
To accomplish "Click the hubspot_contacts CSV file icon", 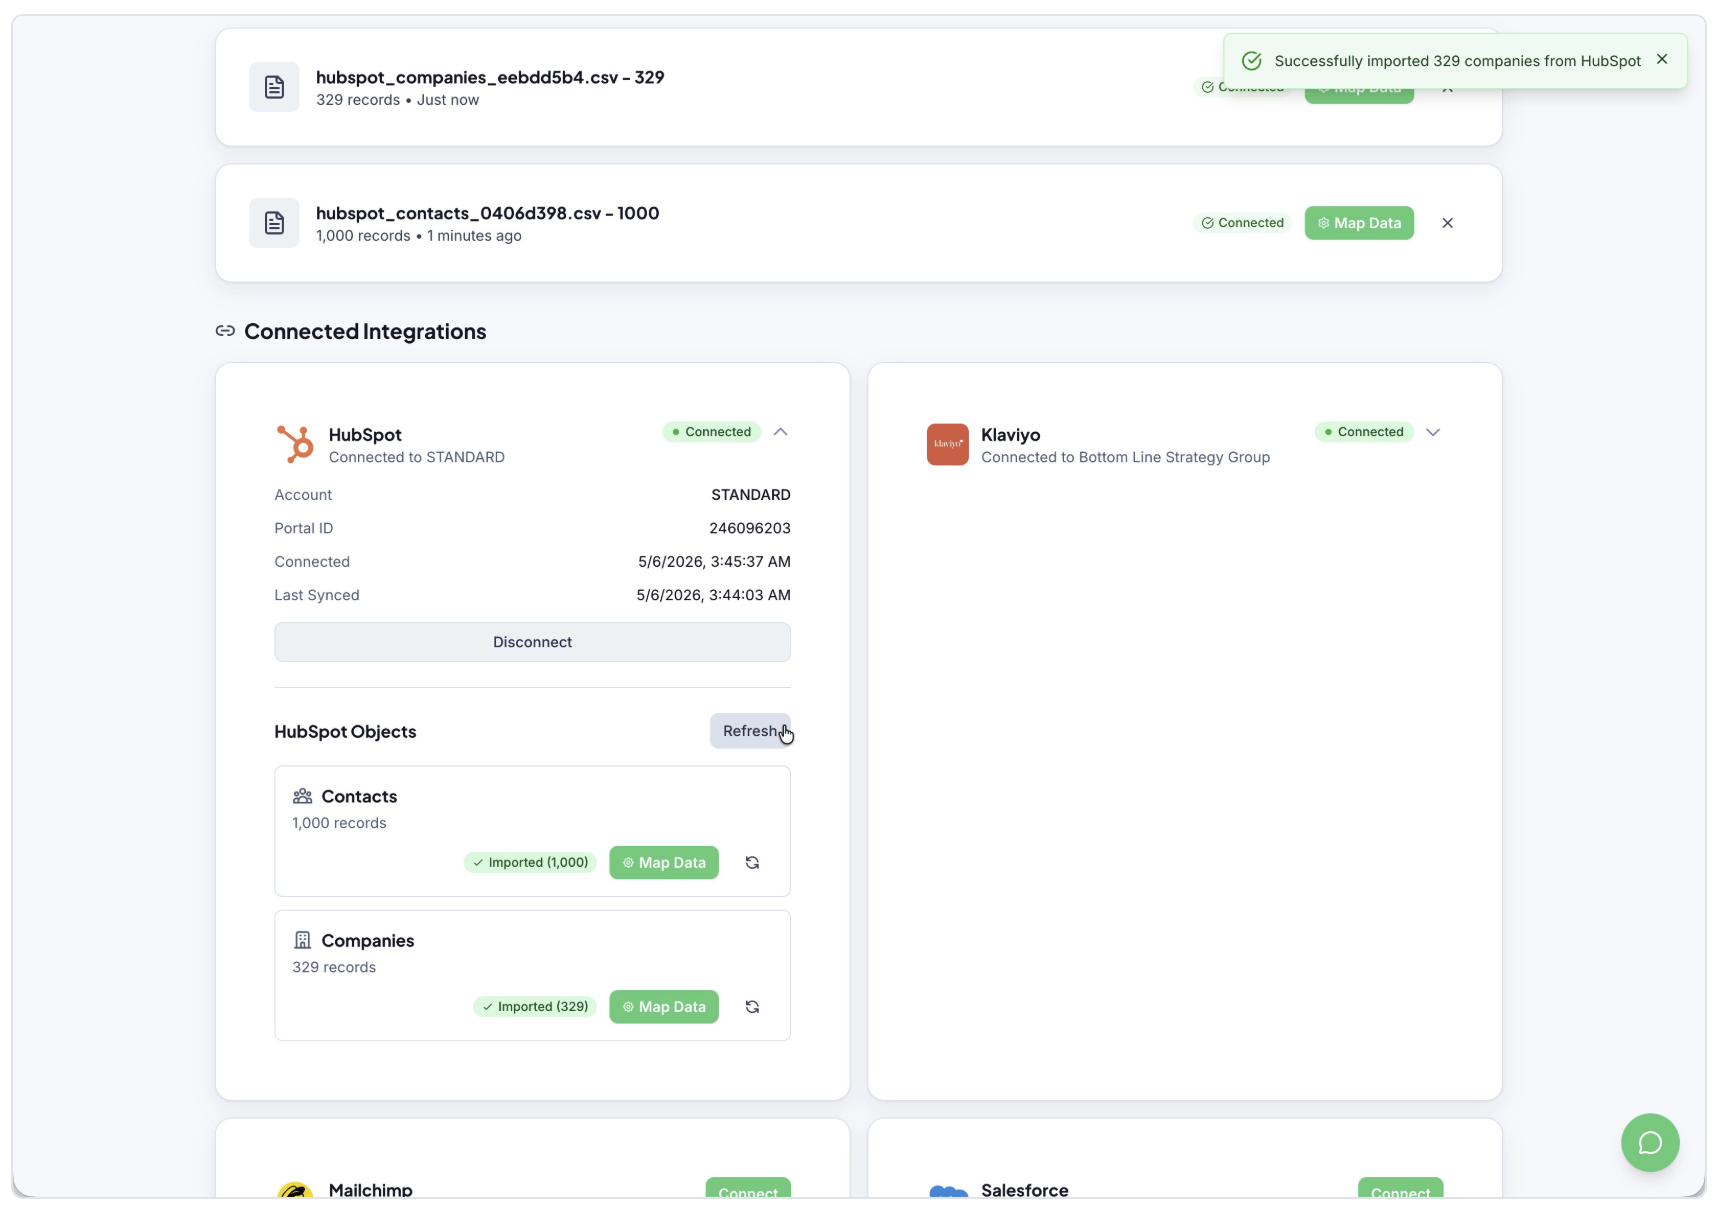I will (x=274, y=223).
